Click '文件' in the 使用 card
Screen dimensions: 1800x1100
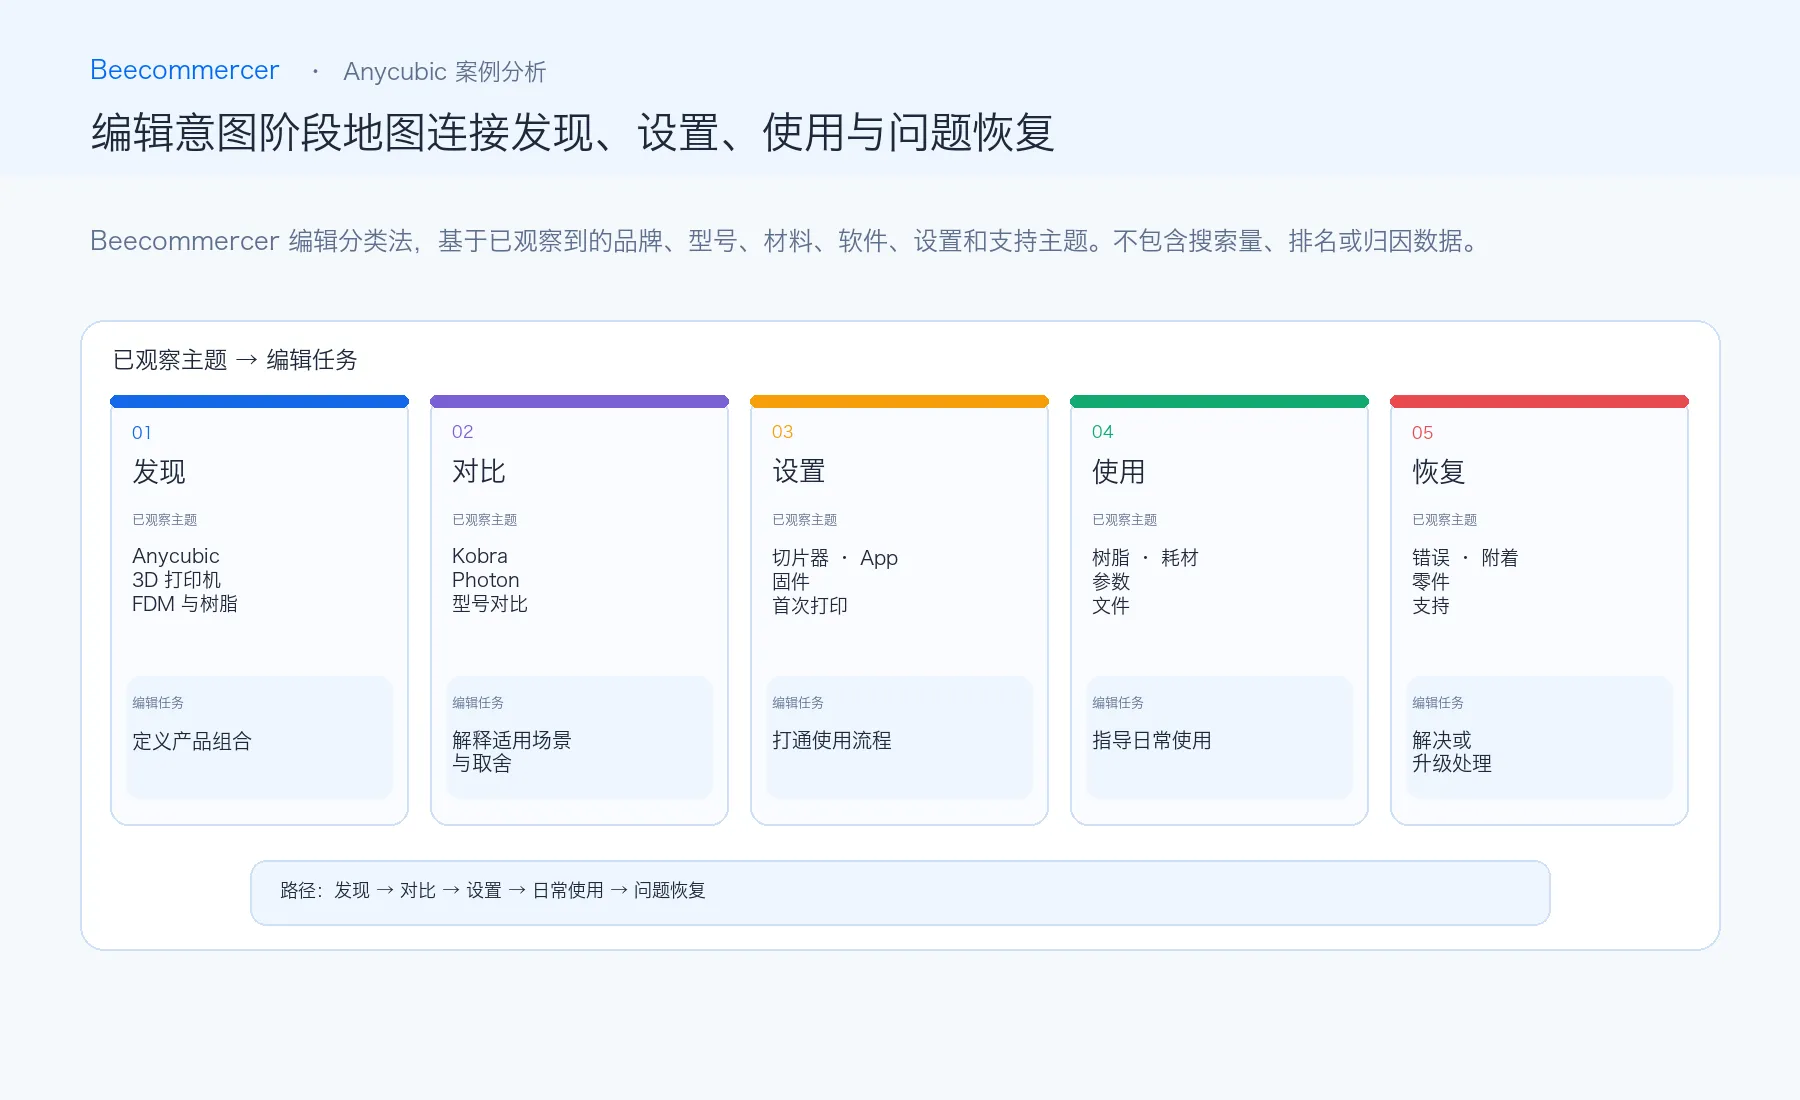[x=1111, y=606]
